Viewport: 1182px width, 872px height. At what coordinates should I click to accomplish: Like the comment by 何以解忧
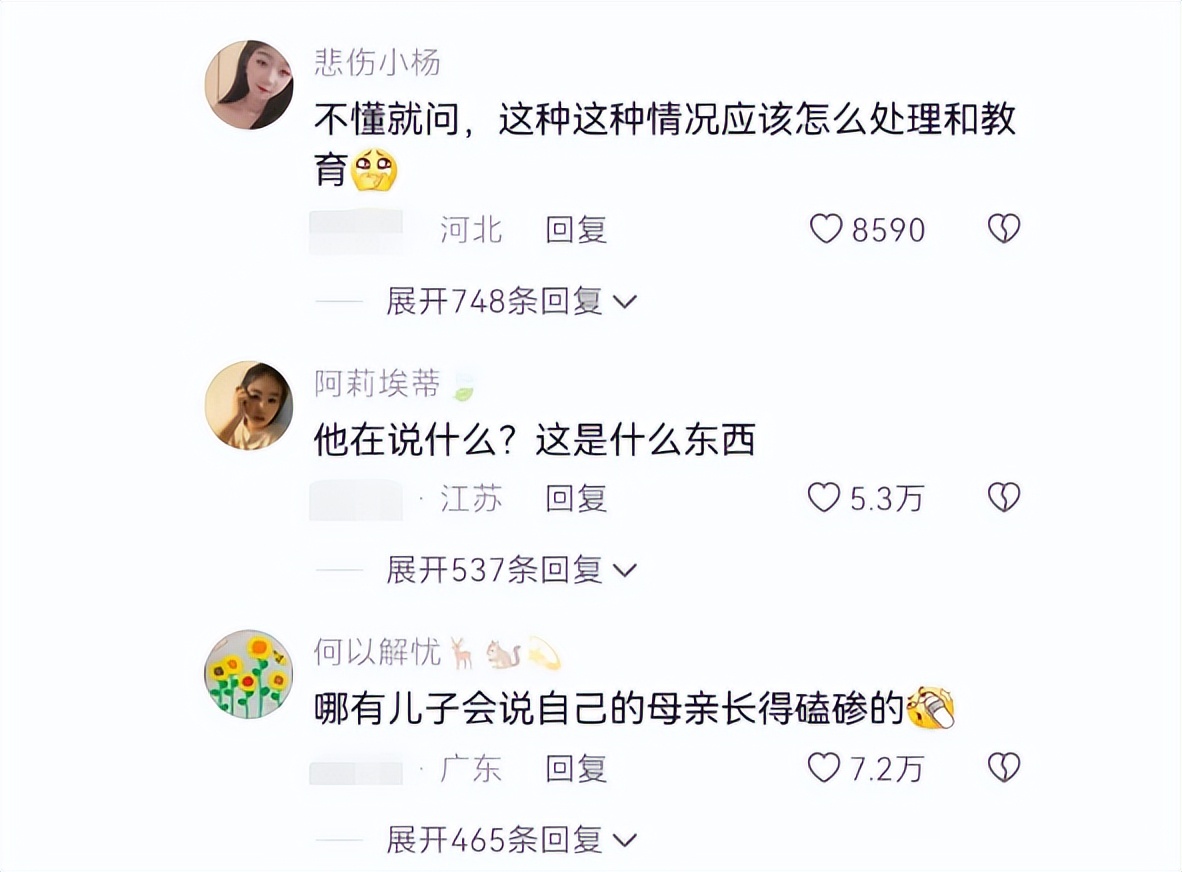823,768
